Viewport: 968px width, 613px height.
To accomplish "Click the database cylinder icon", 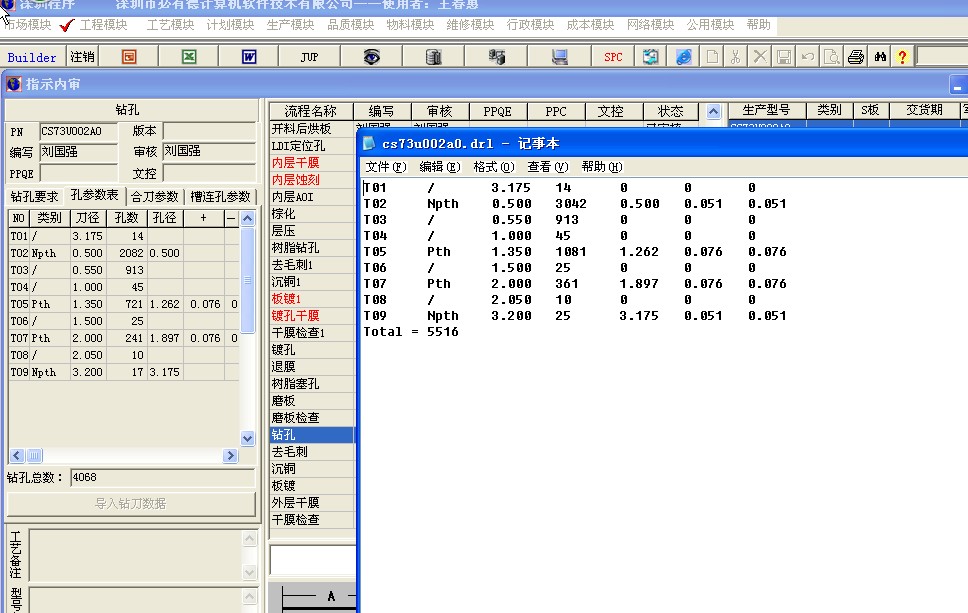I will pyautogui.click(x=433, y=57).
